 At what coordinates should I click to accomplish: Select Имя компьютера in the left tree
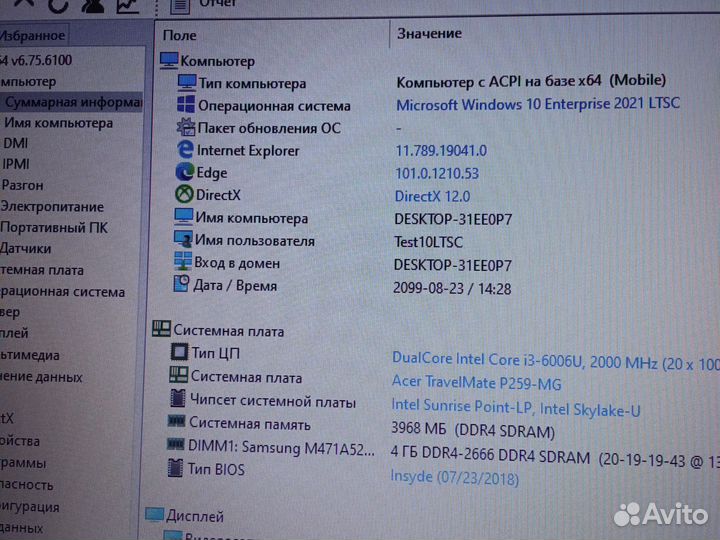coord(58,123)
